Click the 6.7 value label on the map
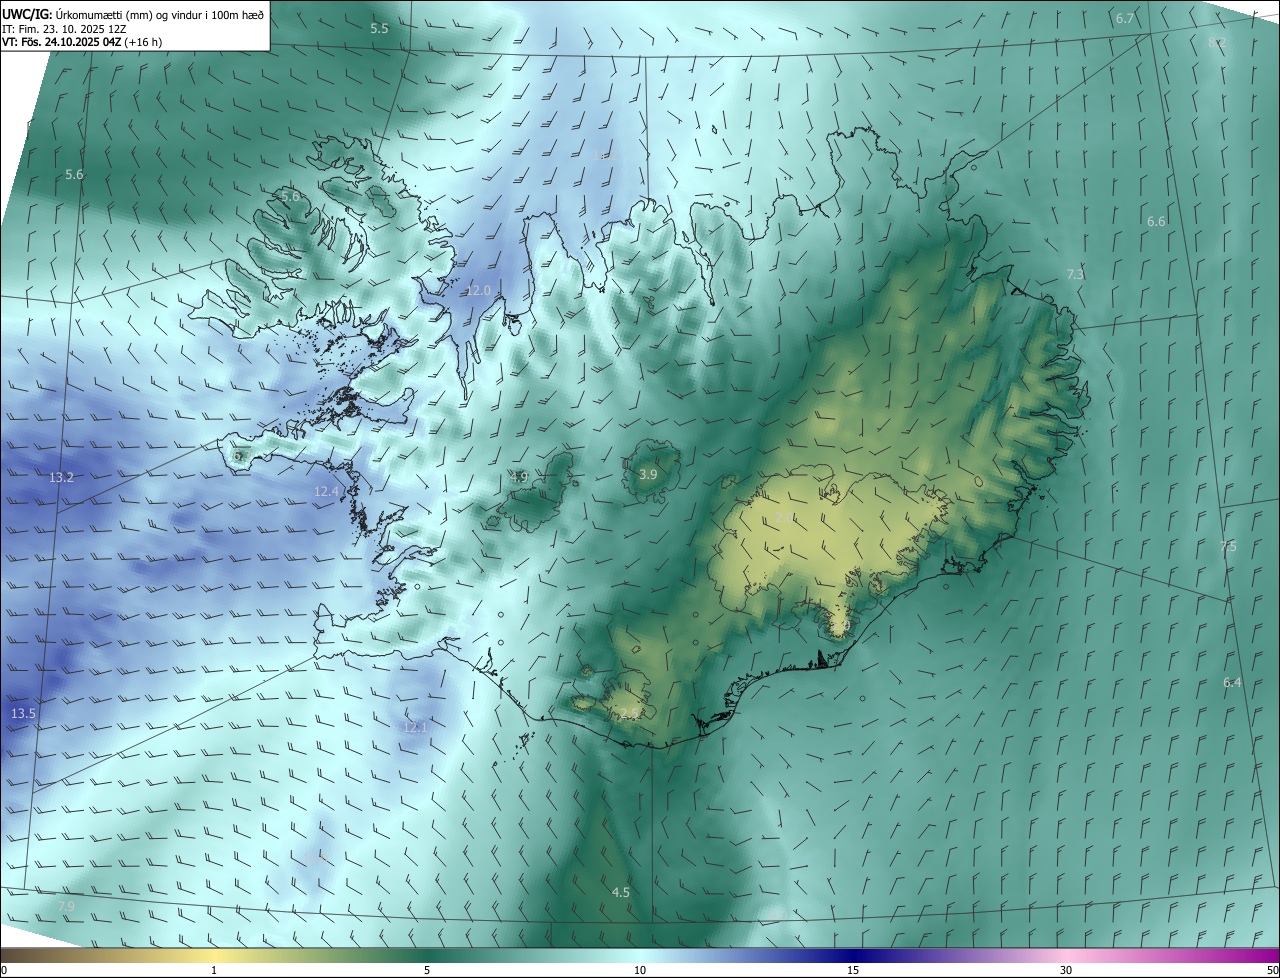1280x978 pixels. (1125, 19)
